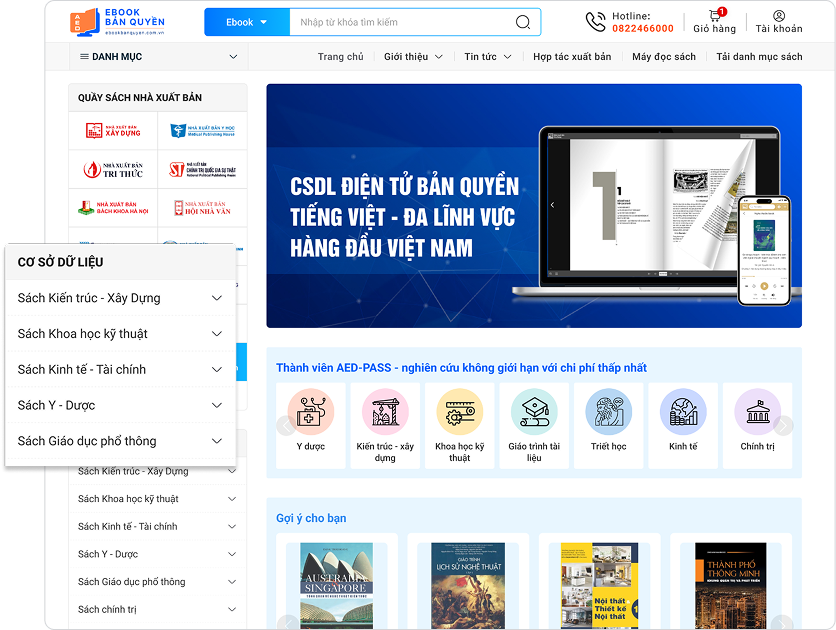Screen dimensions: 836x630
Task: Open the Tài khoản account icon
Action: pos(779,17)
